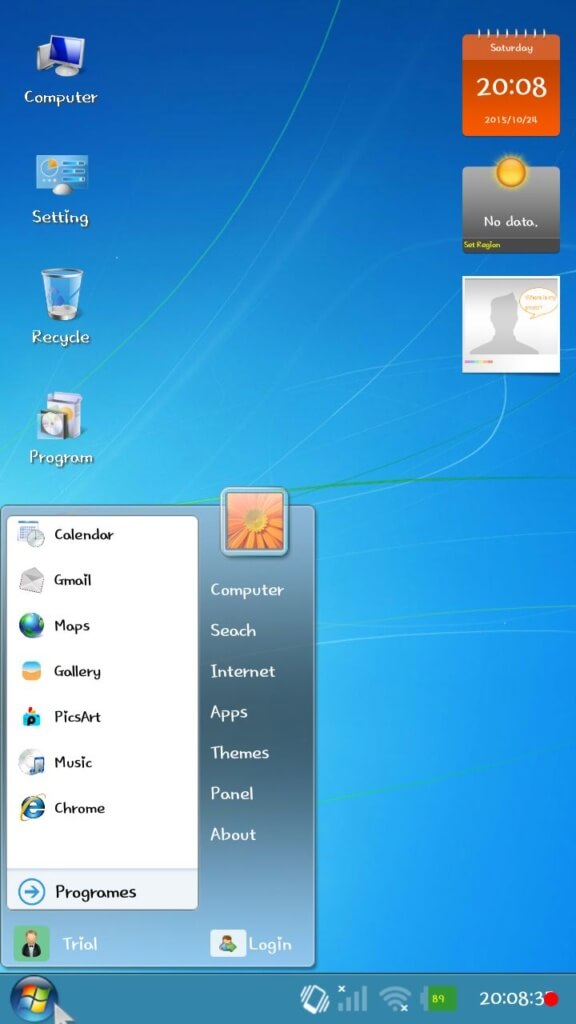Open the weather No data widget

click(x=511, y=206)
